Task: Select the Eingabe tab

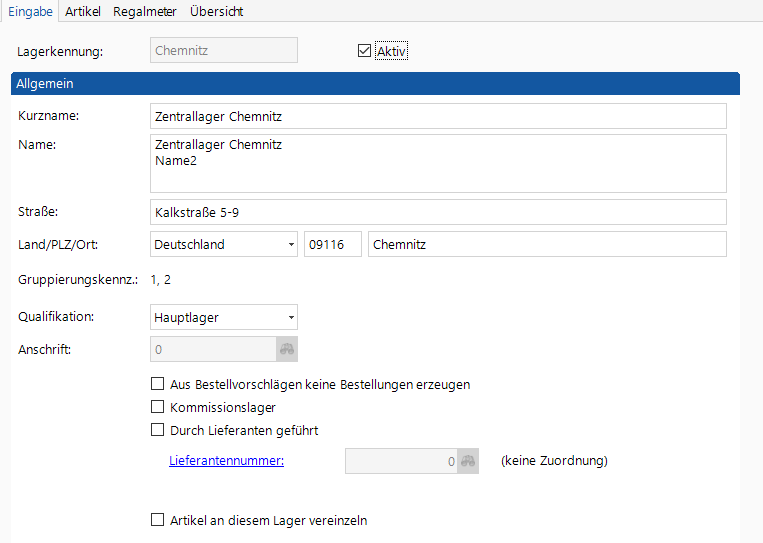Action: pyautogui.click(x=30, y=11)
